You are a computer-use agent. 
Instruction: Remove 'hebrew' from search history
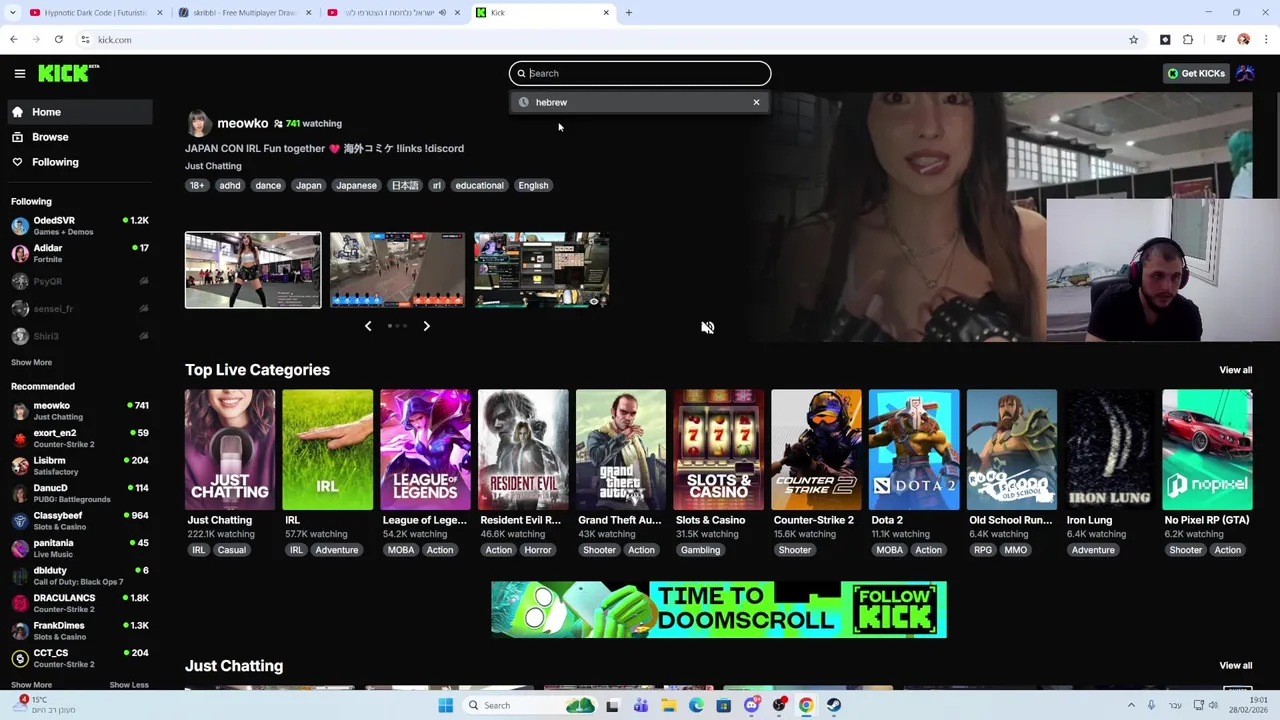click(756, 102)
